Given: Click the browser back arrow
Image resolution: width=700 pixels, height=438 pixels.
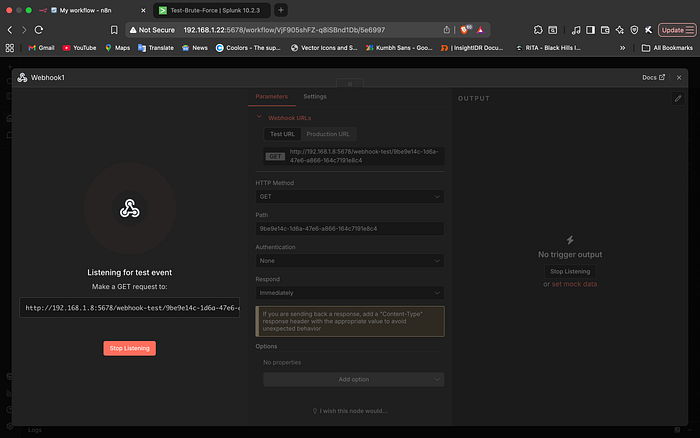Looking at the screenshot, I should pos(10,30).
